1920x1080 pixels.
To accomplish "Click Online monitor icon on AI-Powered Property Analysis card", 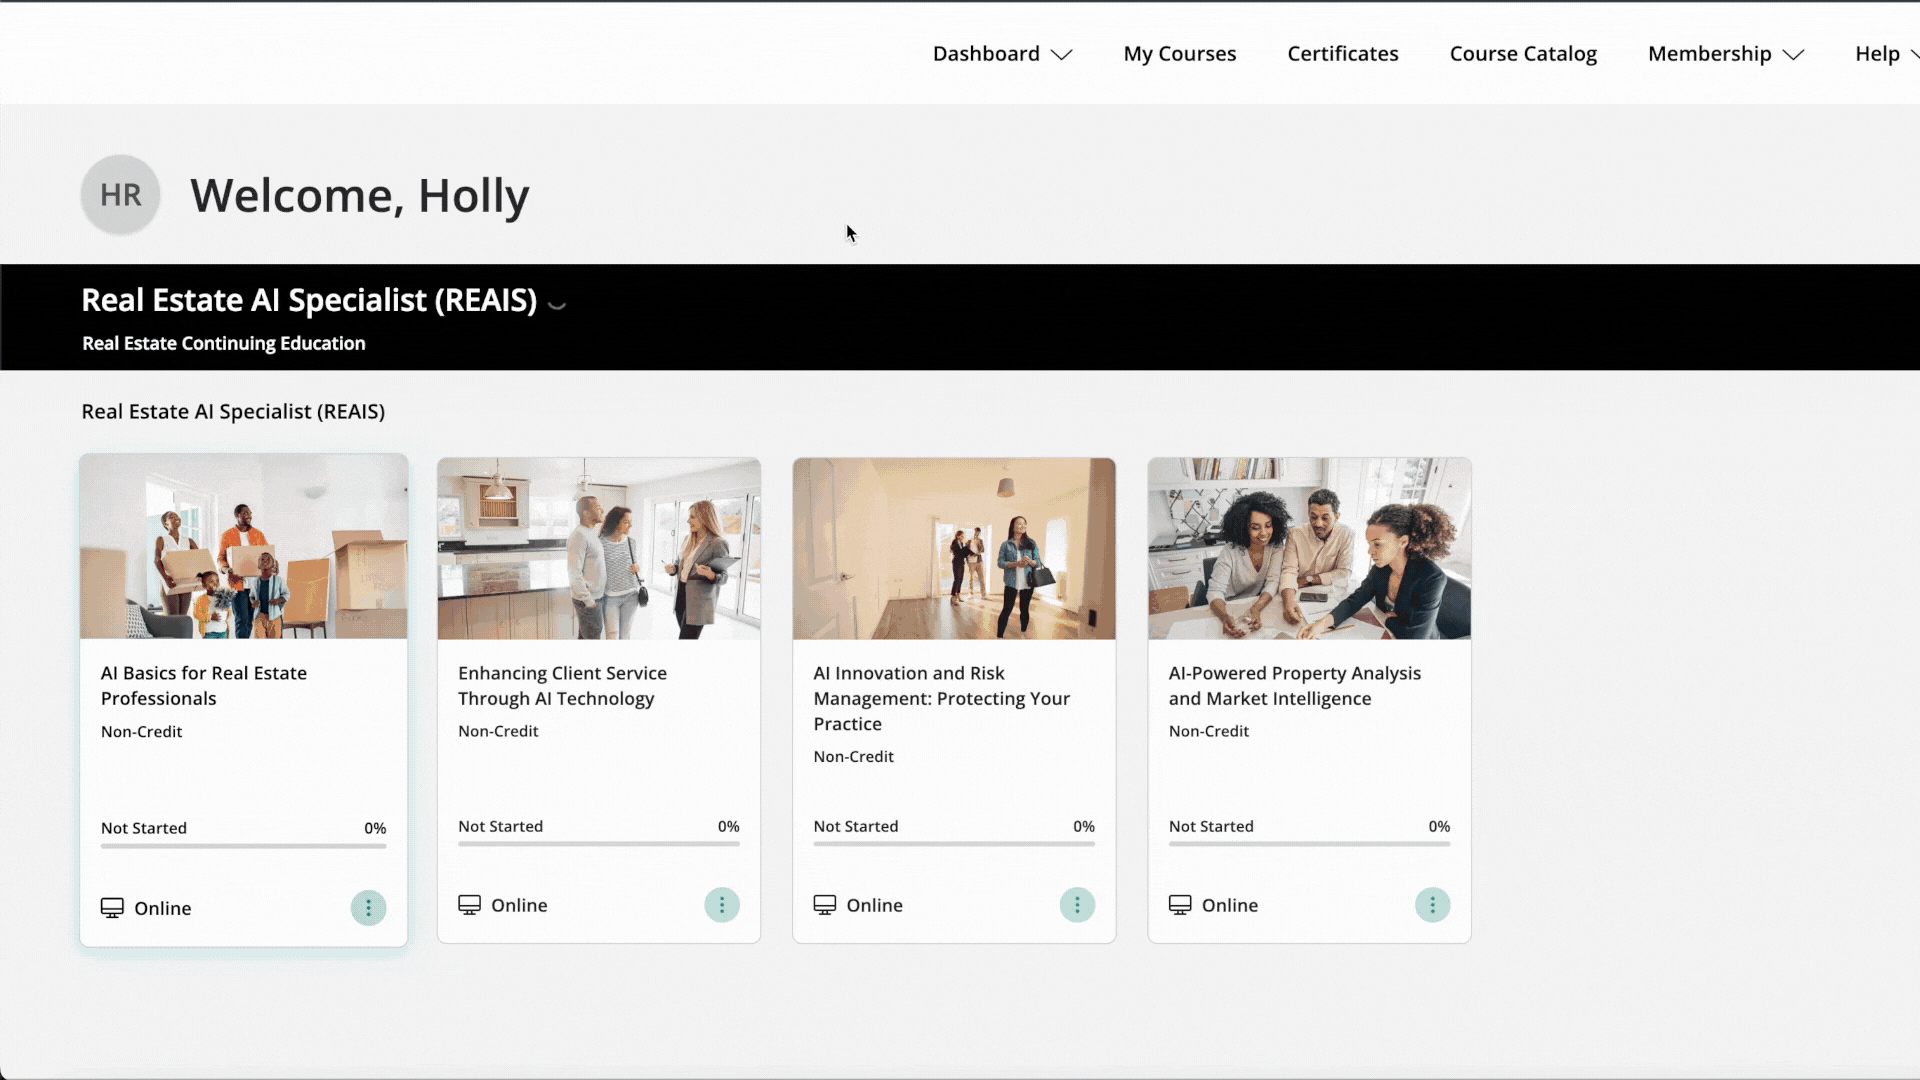I will pos(1180,905).
